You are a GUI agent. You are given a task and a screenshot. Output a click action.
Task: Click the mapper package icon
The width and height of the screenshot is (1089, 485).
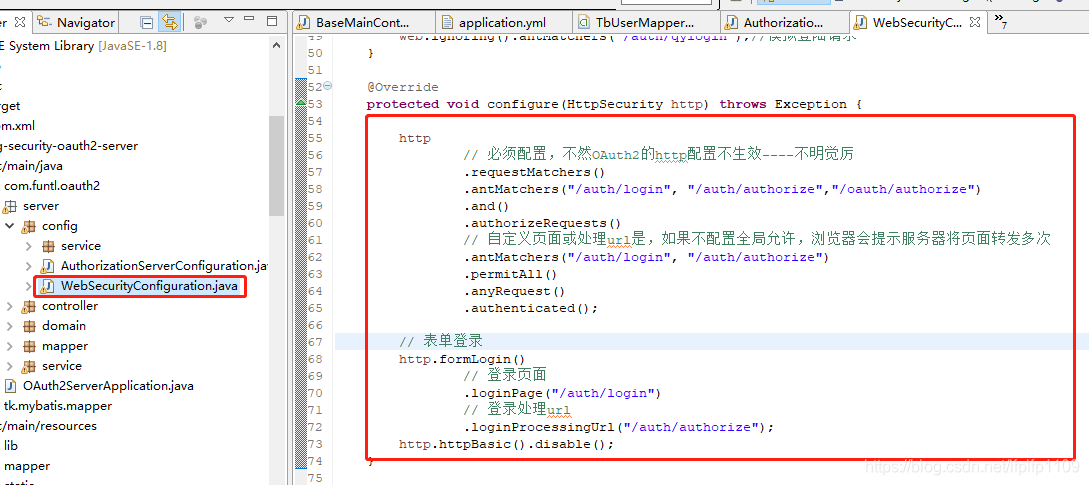coord(28,346)
